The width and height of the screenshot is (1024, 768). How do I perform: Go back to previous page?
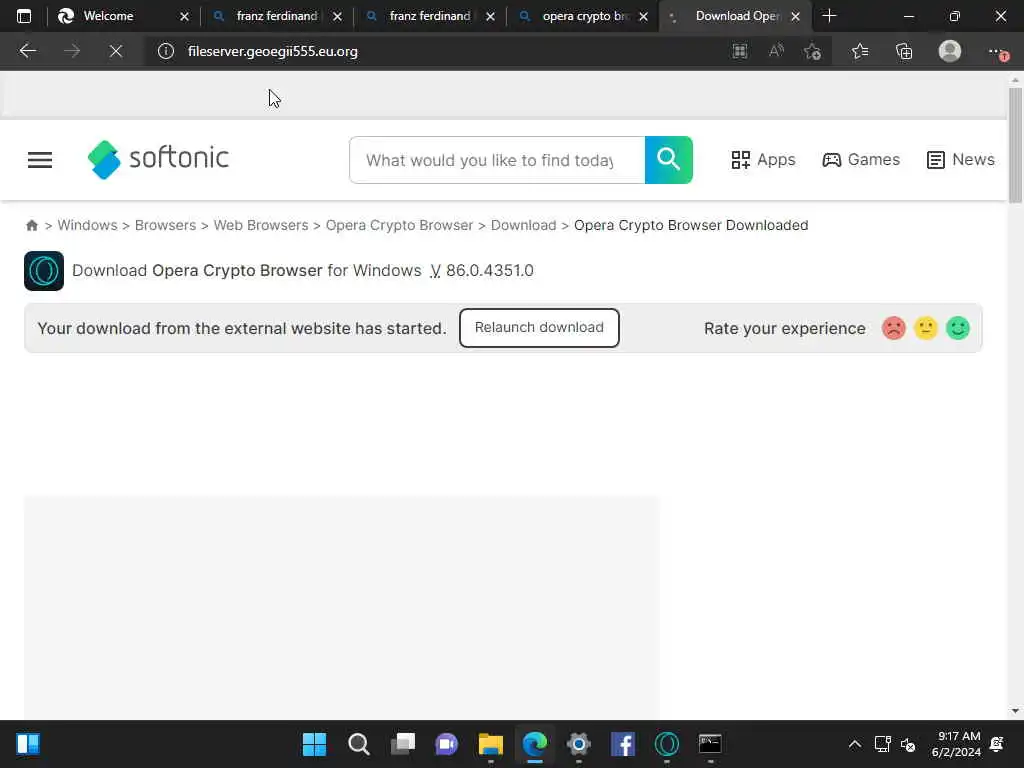tap(27, 51)
